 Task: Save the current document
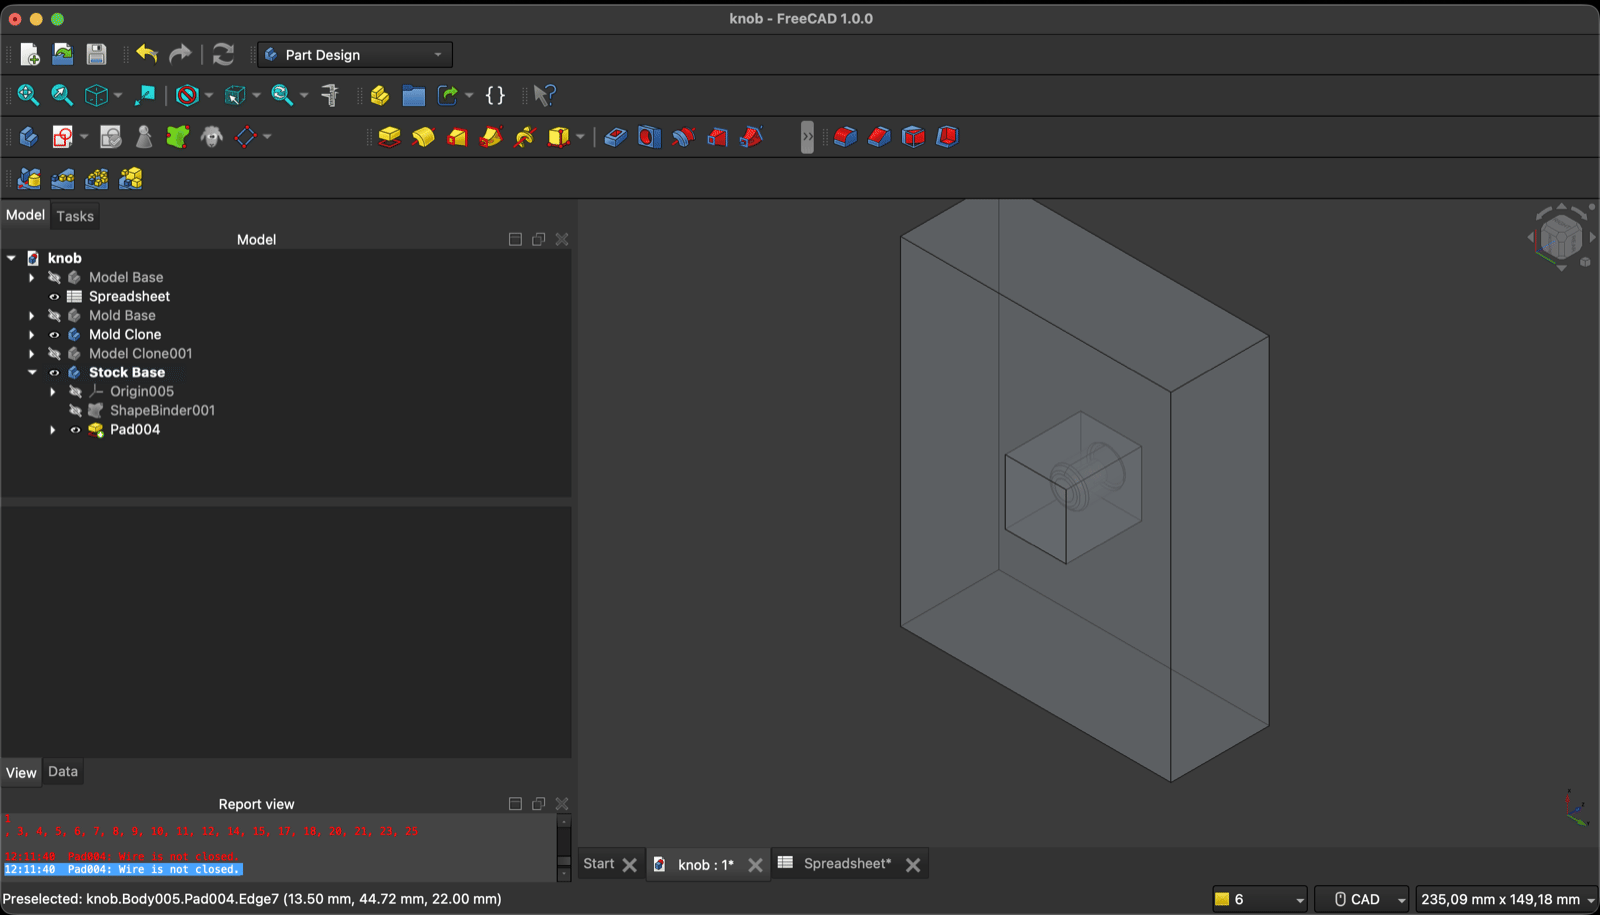96,54
